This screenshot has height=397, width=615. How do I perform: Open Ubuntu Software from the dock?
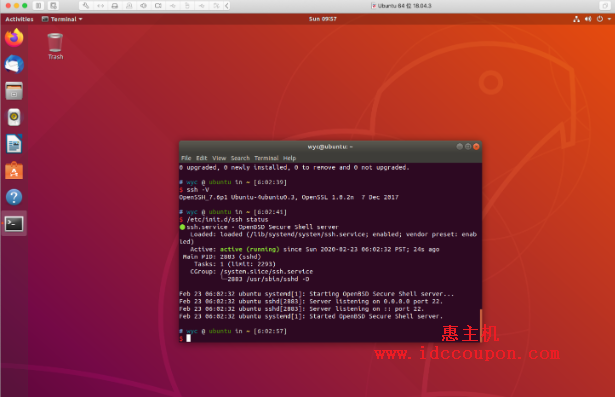coord(14,171)
